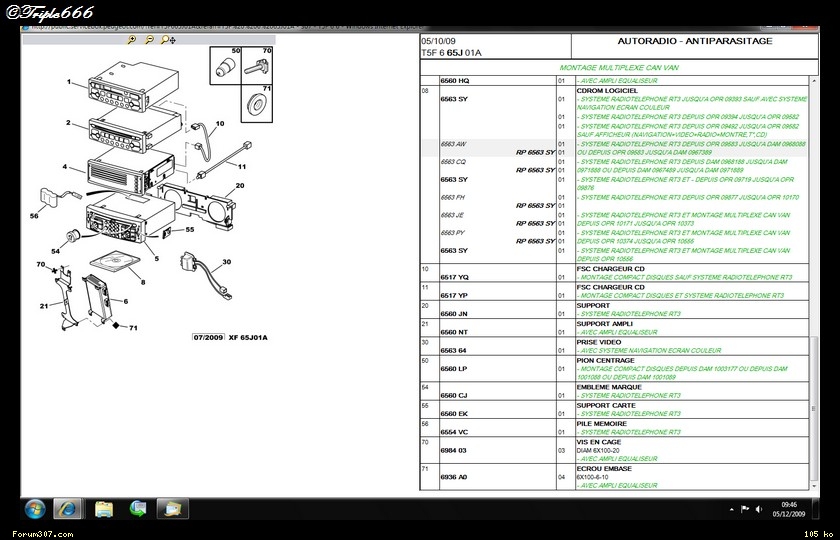
Task: Select part number 6517 YQ
Action: [454, 278]
